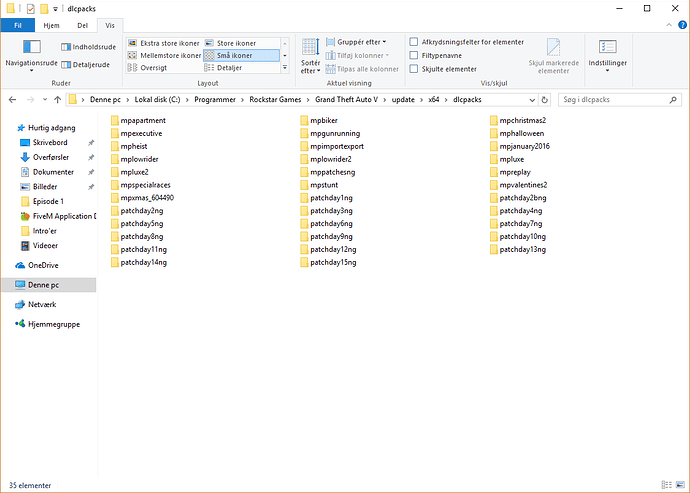Select the mpheist folder
The image size is (690, 493).
129,146
